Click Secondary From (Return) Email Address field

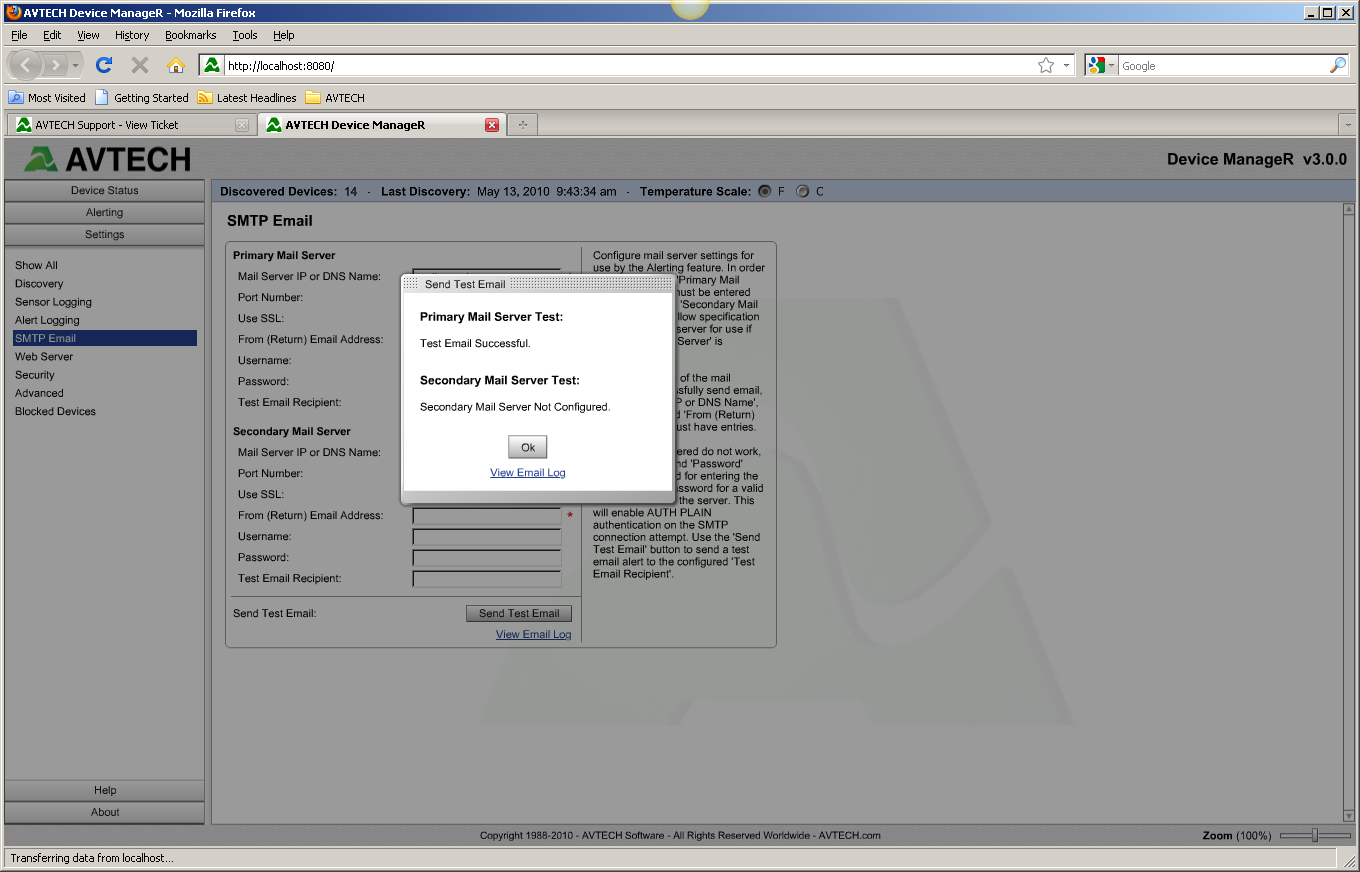click(x=487, y=516)
